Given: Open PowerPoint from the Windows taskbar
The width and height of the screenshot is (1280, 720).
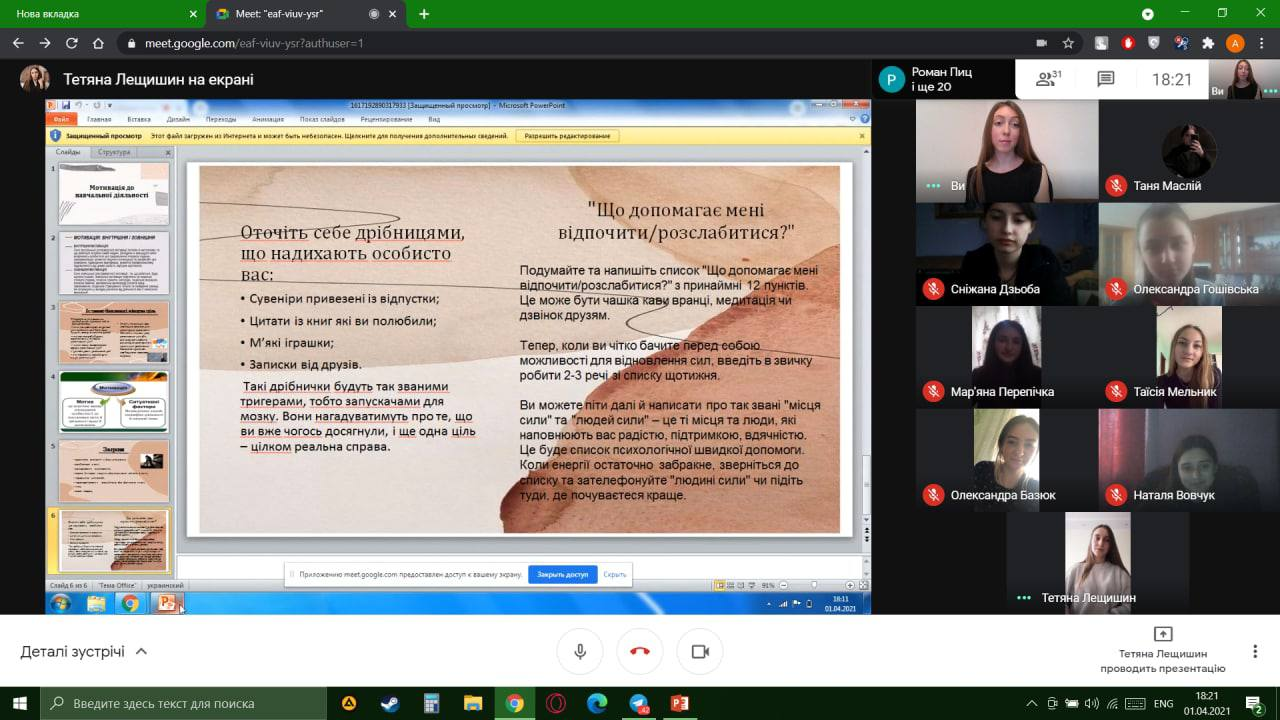Looking at the screenshot, I should [x=680, y=703].
